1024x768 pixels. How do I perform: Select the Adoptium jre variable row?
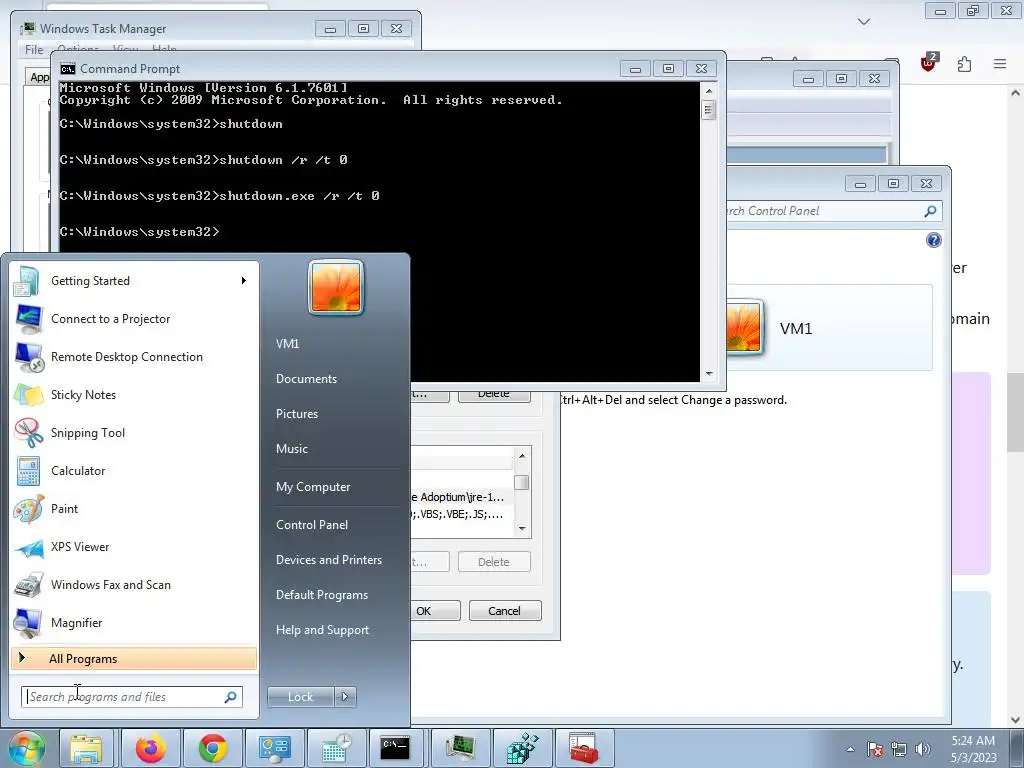tap(462, 497)
